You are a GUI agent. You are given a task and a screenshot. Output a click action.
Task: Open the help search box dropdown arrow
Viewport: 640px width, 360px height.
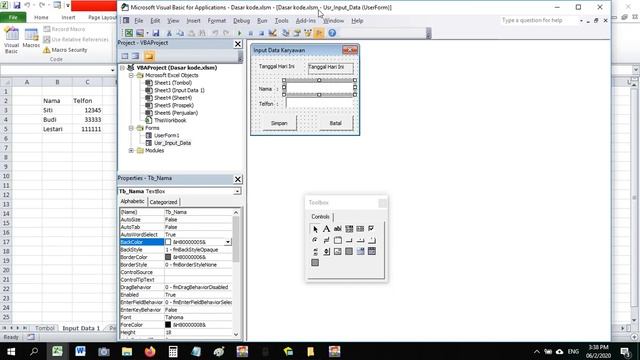pyautogui.click(x=581, y=20)
